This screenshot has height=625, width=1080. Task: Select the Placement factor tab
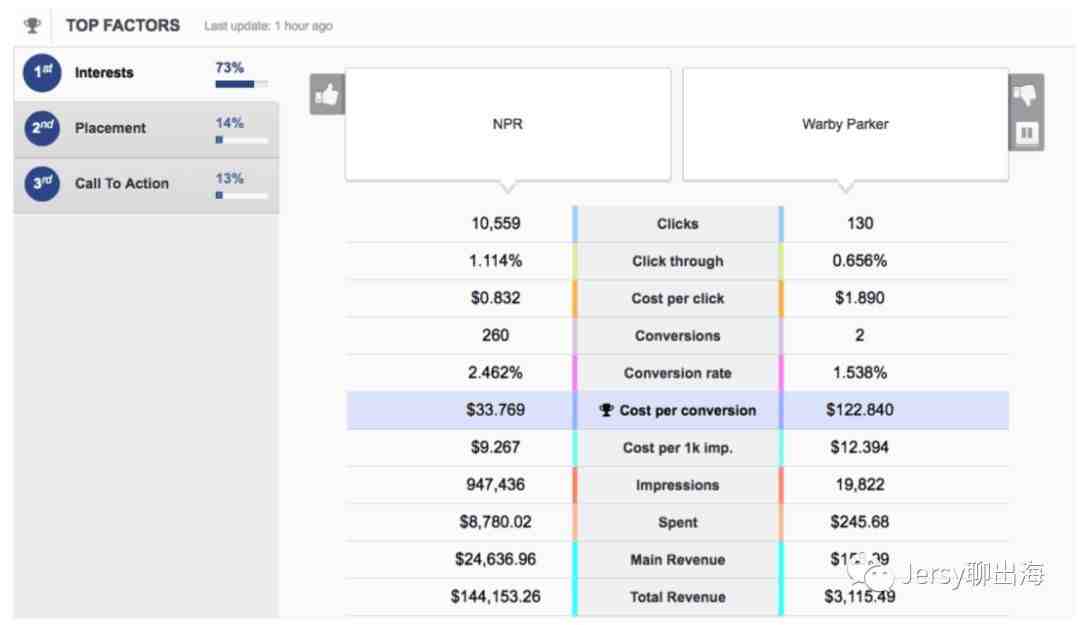tap(146, 129)
